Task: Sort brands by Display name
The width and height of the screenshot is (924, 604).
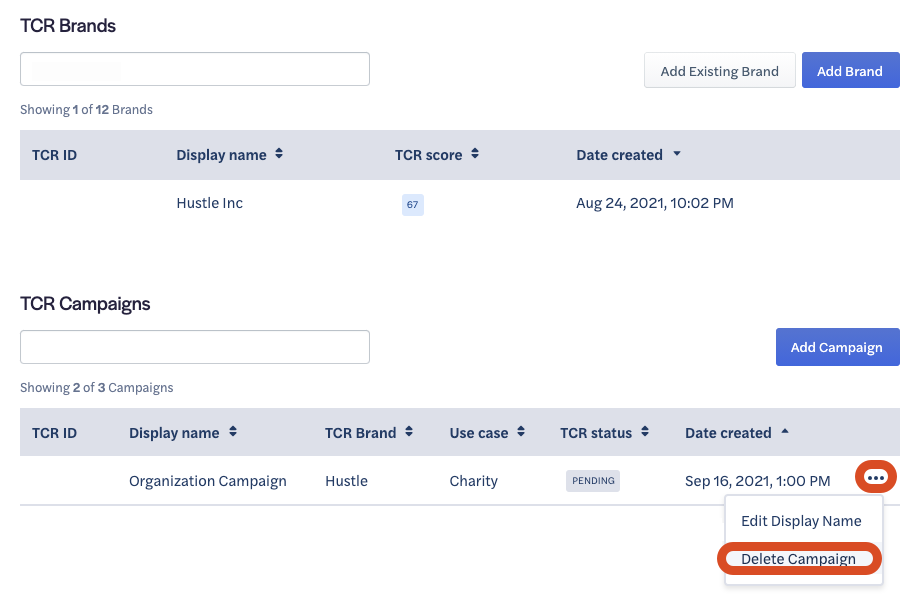Action: (x=229, y=155)
